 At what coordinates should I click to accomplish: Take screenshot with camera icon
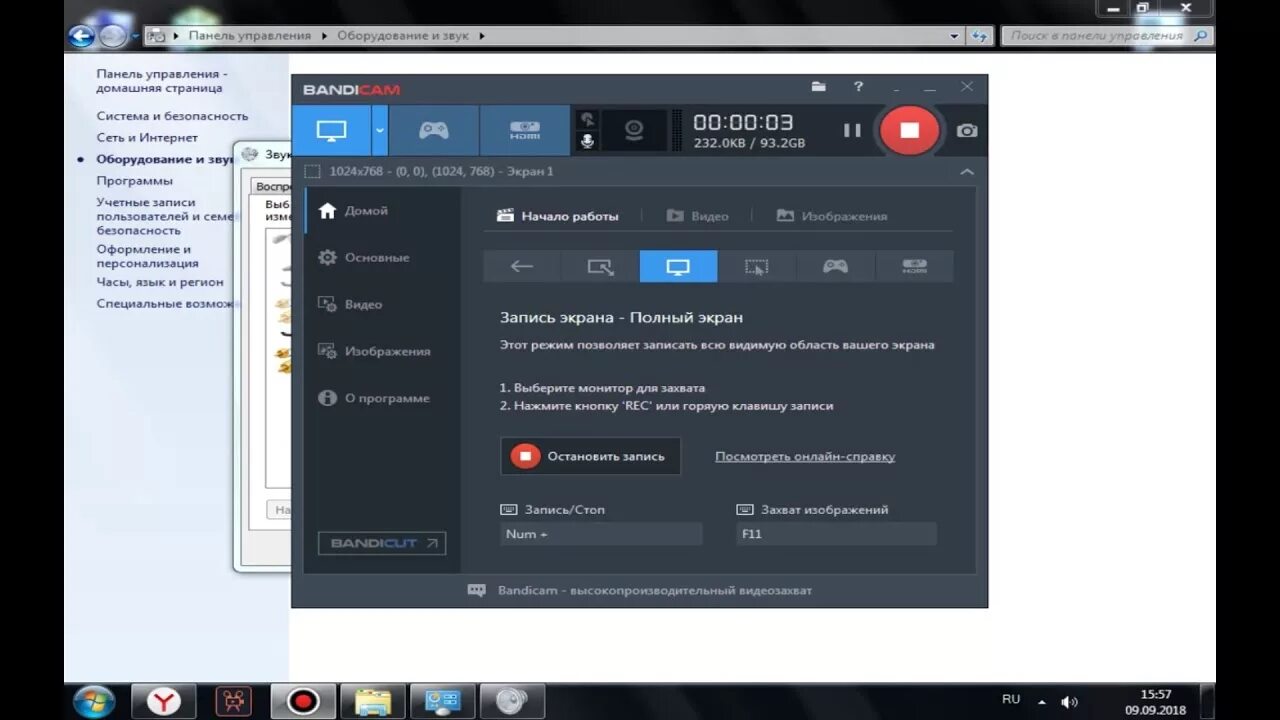coord(966,131)
